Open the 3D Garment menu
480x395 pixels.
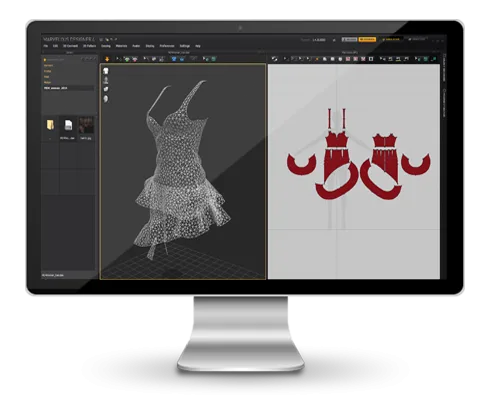[70, 46]
